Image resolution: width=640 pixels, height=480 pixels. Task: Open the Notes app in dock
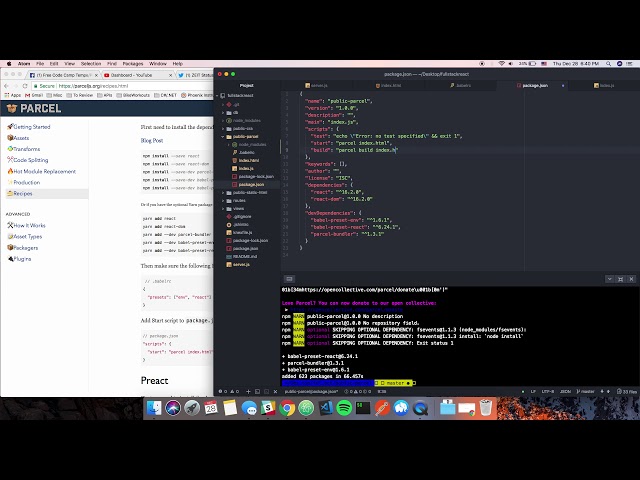point(230,408)
